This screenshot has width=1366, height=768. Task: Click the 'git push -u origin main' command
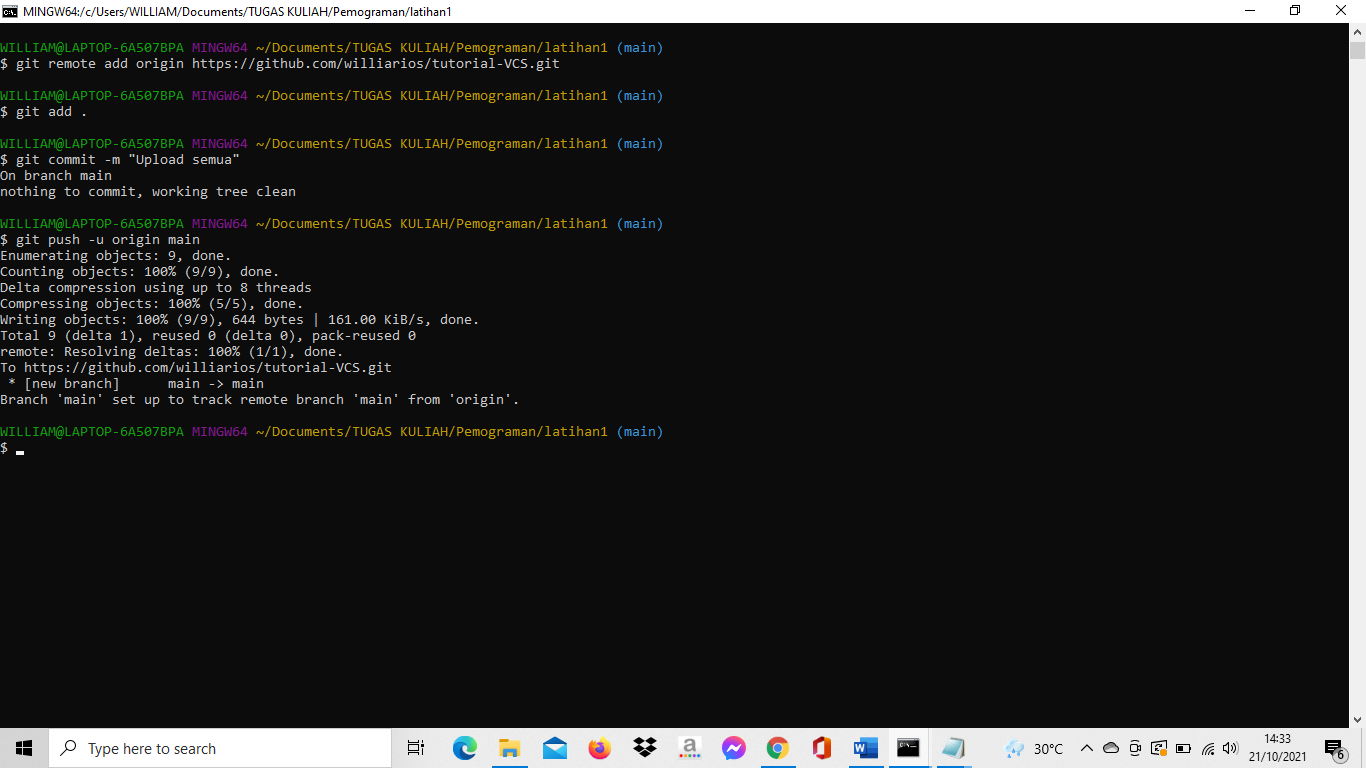[100, 240]
